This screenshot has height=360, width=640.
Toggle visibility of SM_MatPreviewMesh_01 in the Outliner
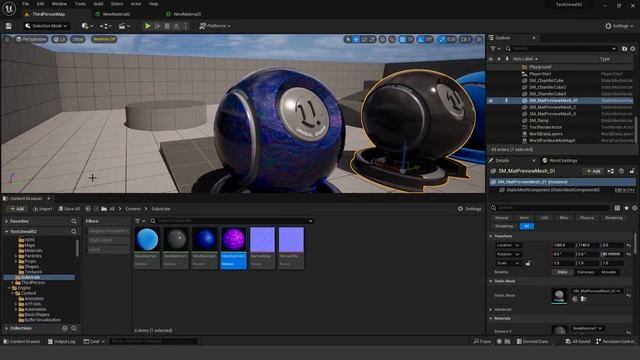coord(491,100)
